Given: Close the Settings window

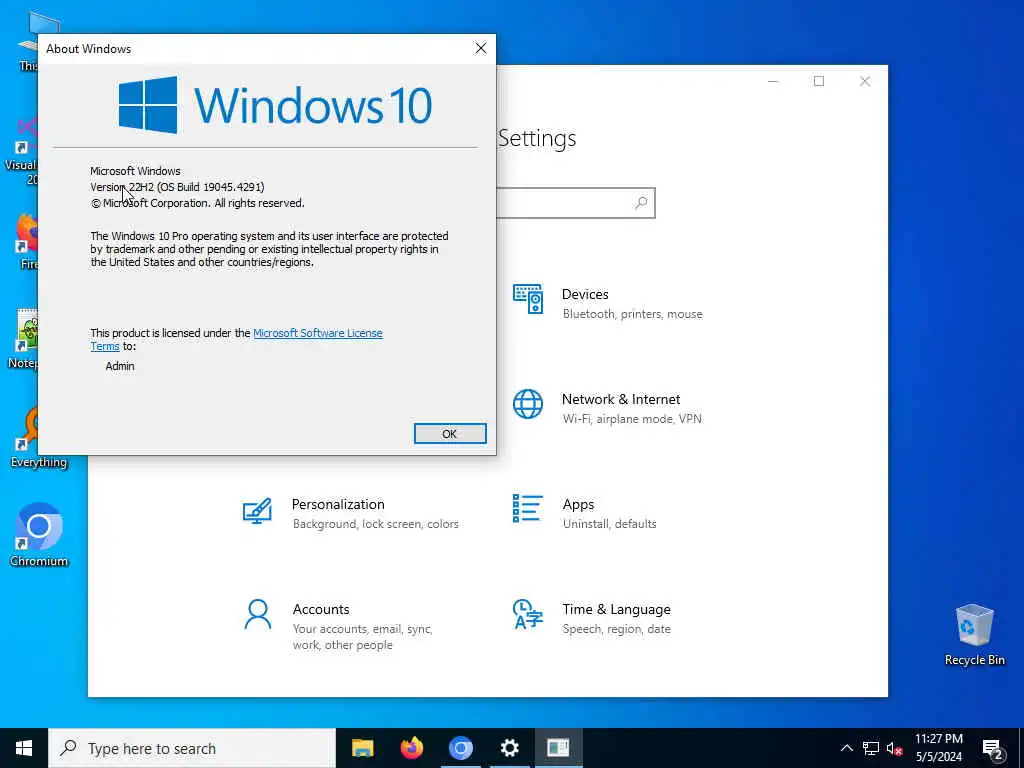Looking at the screenshot, I should (x=865, y=81).
